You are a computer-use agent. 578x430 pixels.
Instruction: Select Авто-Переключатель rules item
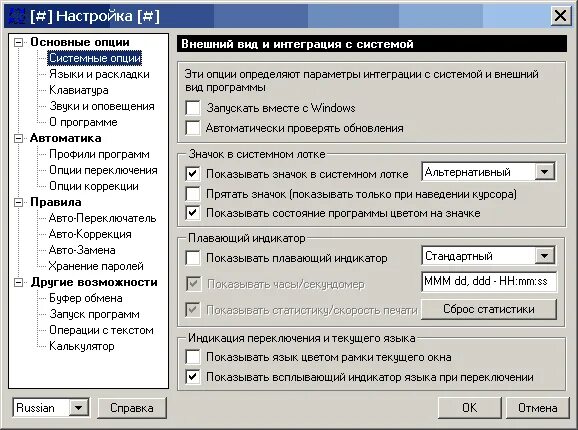pos(102,218)
